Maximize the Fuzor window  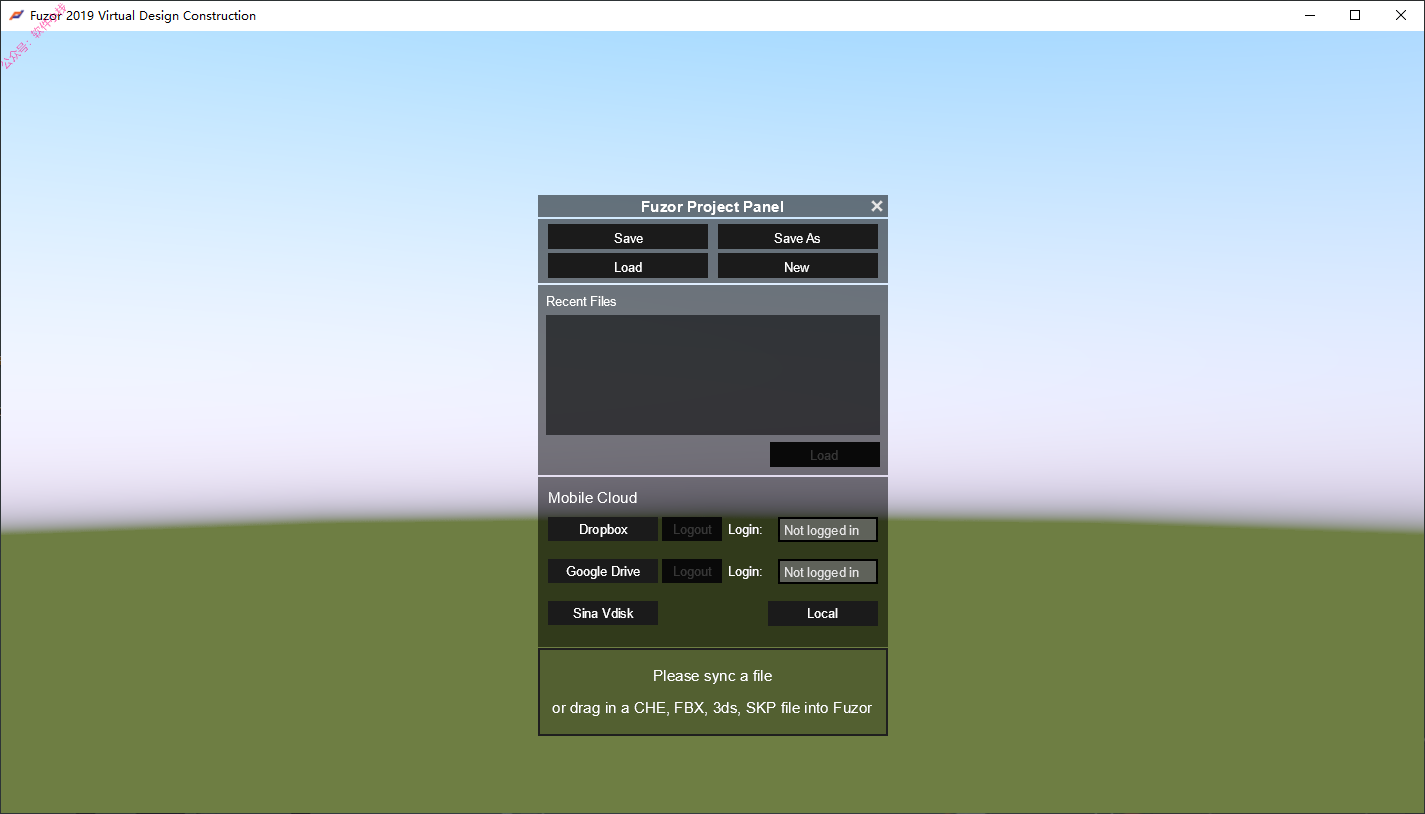pos(1355,15)
